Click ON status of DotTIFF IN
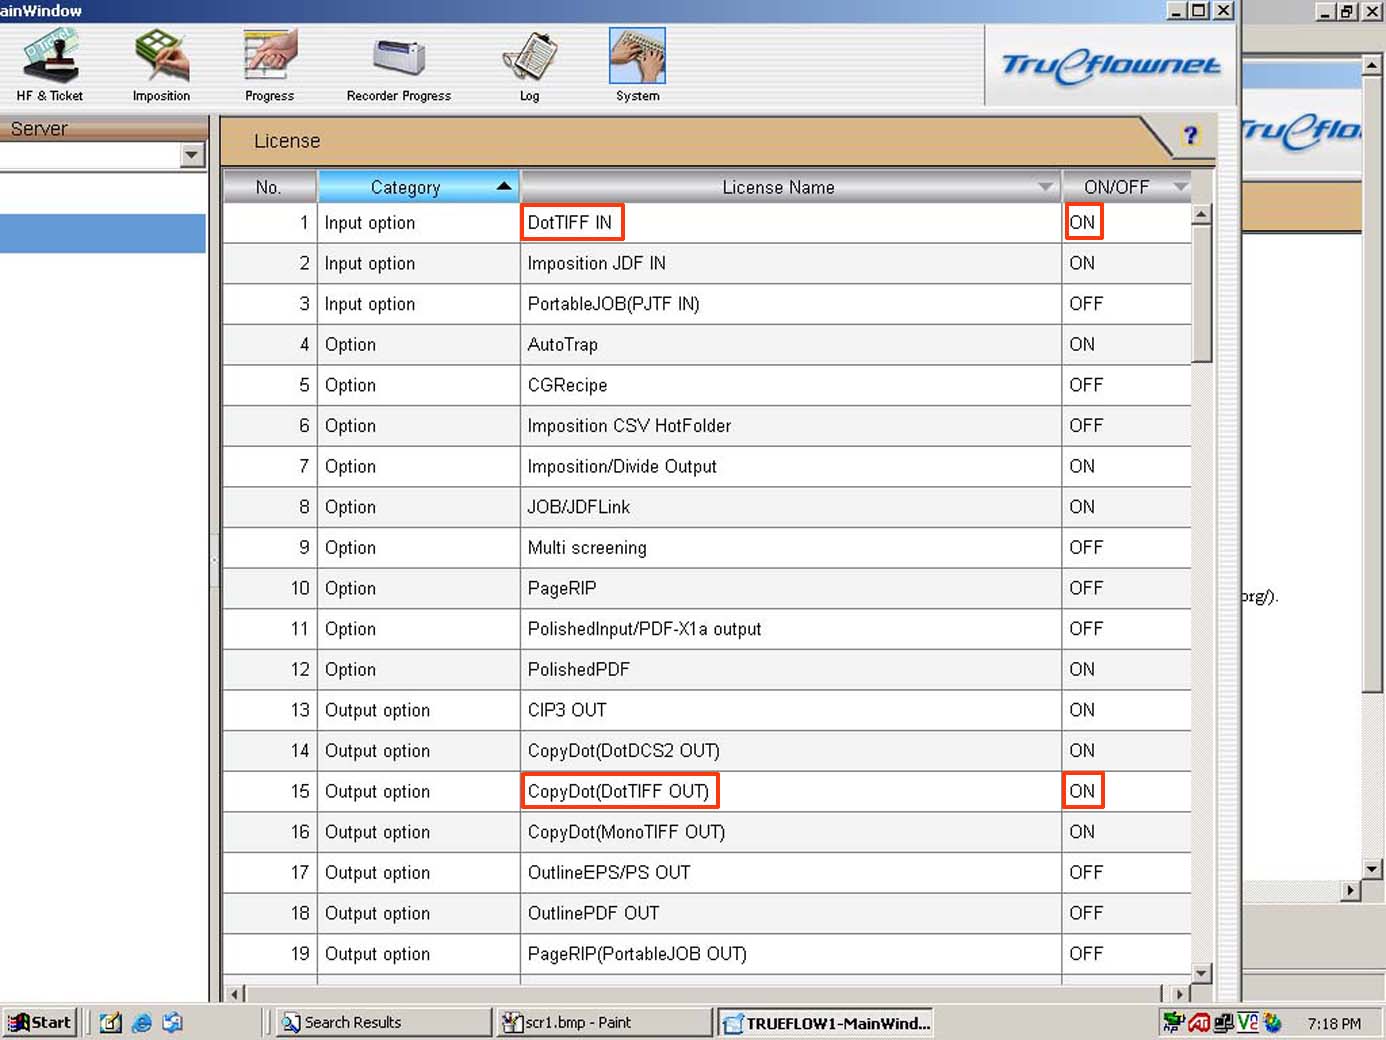 point(1082,222)
